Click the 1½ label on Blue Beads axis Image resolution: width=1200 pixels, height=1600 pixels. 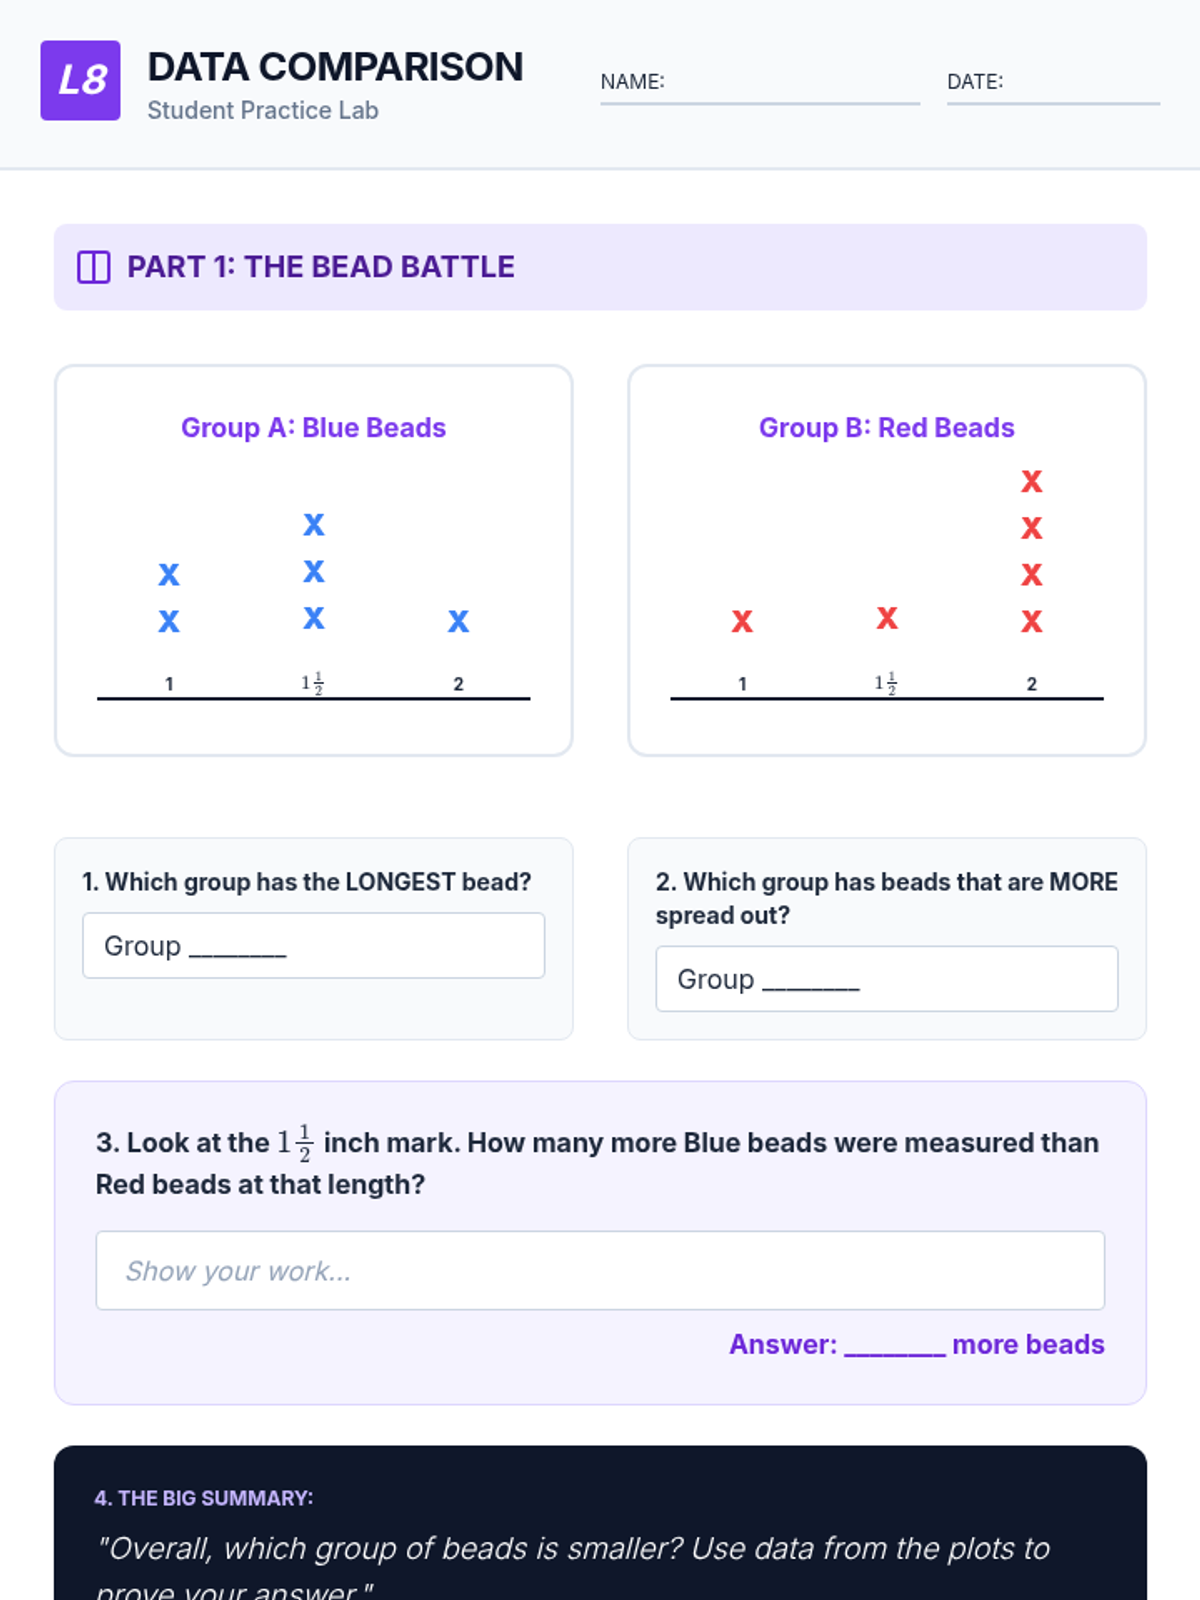(312, 683)
